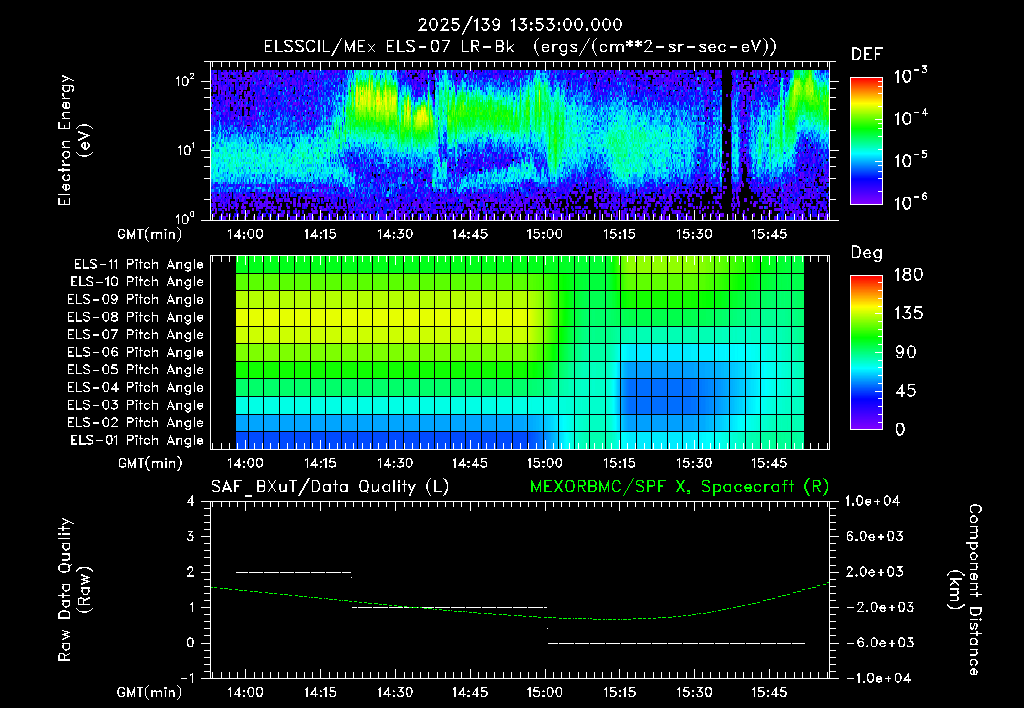Click 14:15 under the pitch angle panel
This screenshot has height=708, width=1024.
click(x=320, y=463)
